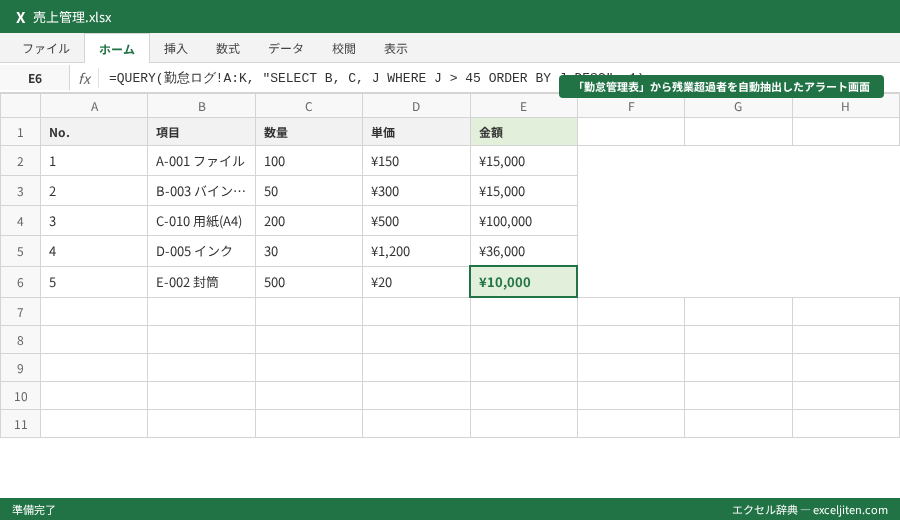Viewport: 900px width, 520px height.
Task: Click the 数量 header cell
Action: tap(309, 133)
